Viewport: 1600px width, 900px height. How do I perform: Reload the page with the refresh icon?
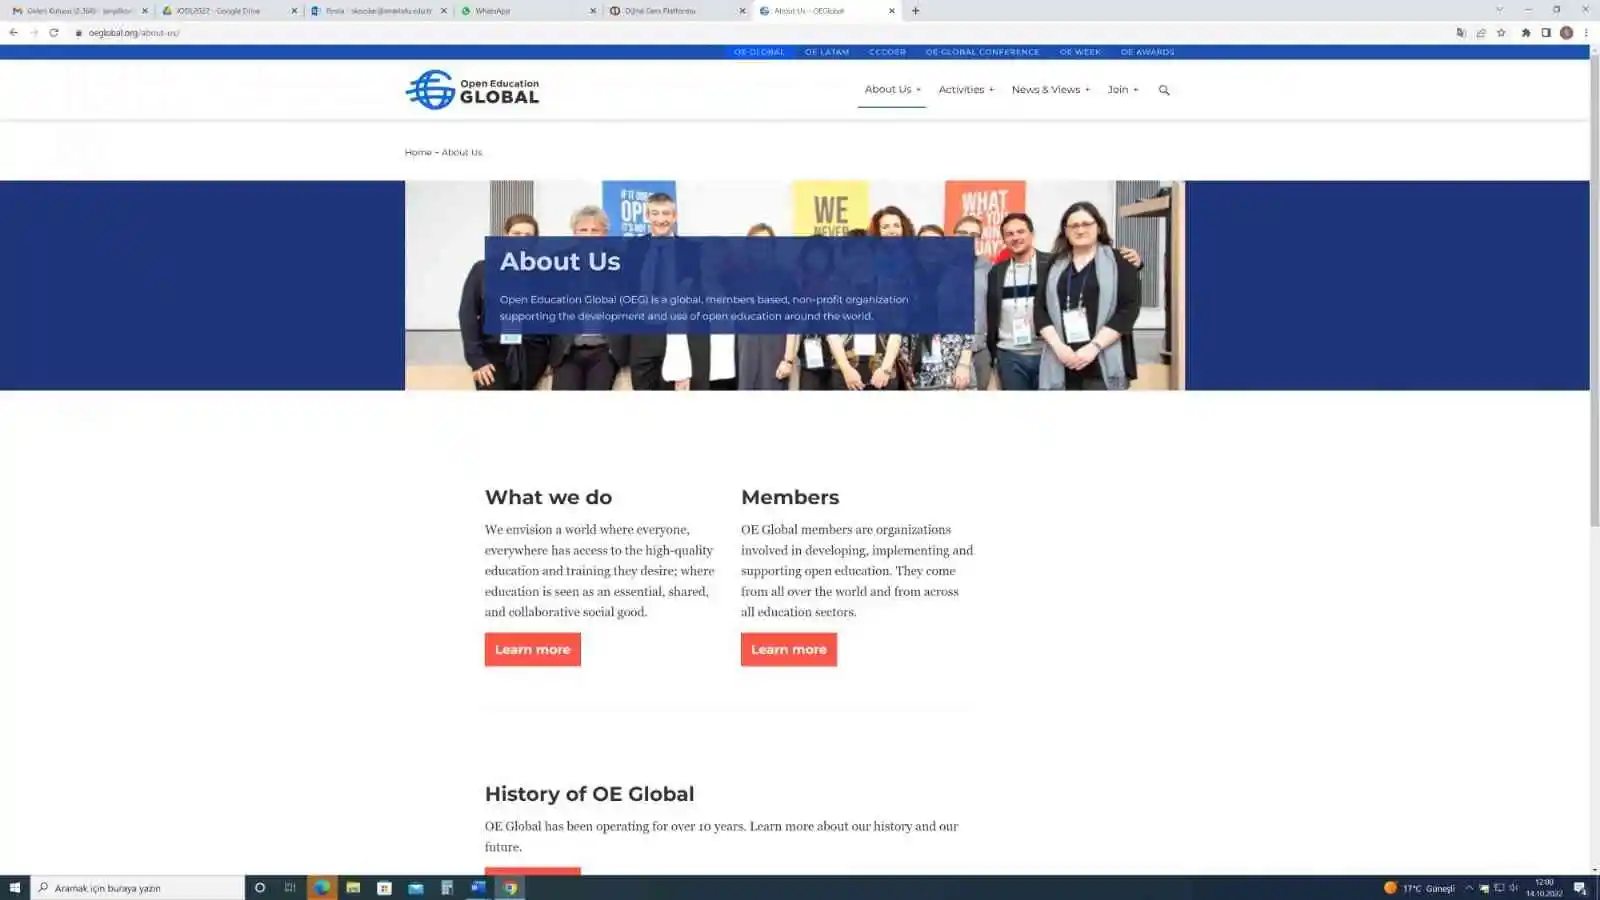[54, 33]
